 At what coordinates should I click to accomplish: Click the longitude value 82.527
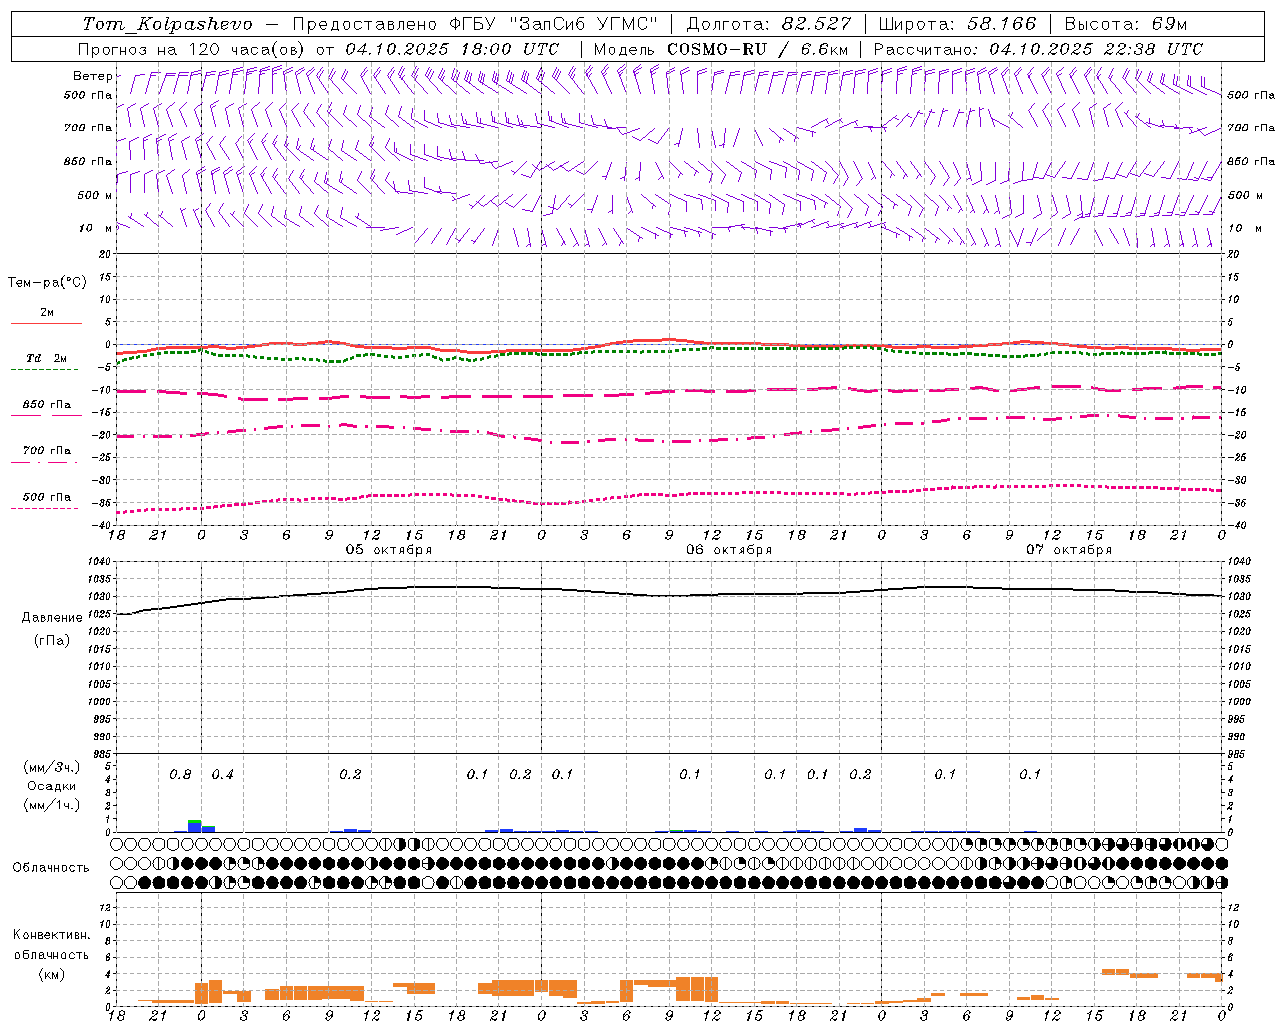(x=818, y=24)
